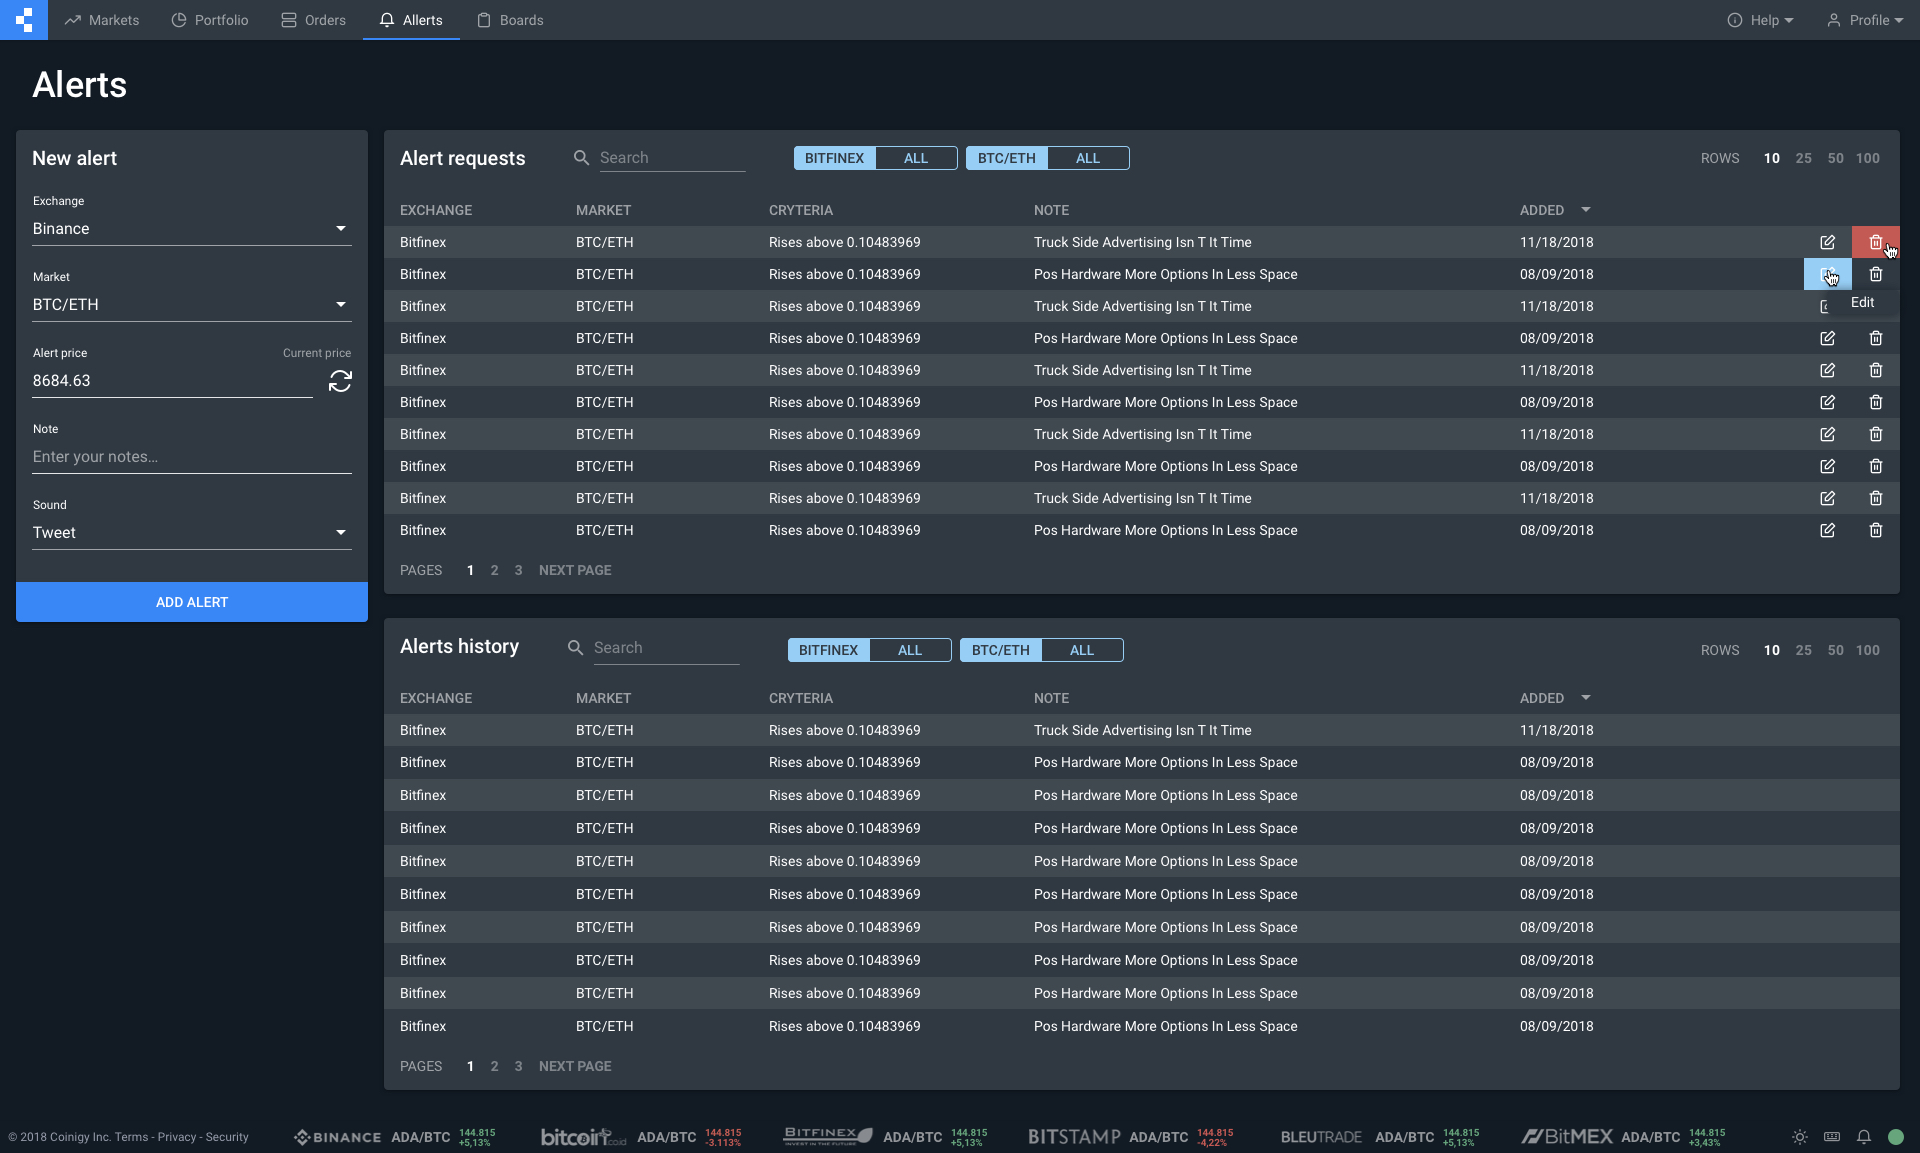
Task: Switch to the Portfolio tab
Action: (210, 20)
